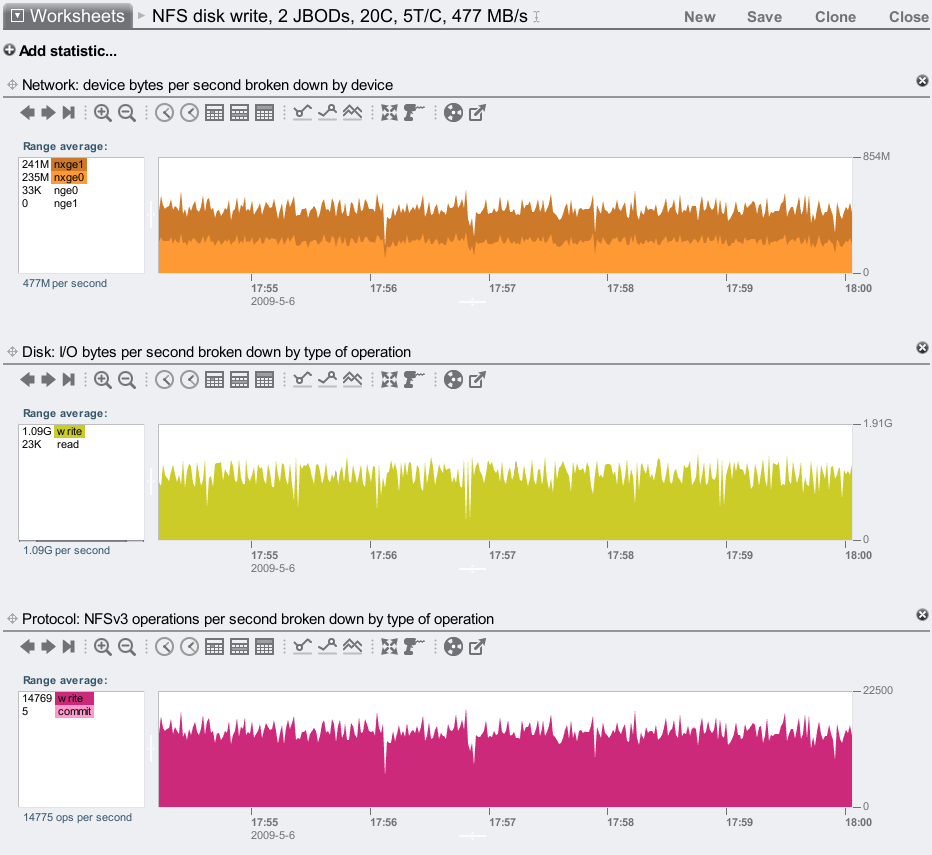The width and height of the screenshot is (932, 855).
Task: Expand the worksheet title disclosure triangle
Action: point(140,16)
